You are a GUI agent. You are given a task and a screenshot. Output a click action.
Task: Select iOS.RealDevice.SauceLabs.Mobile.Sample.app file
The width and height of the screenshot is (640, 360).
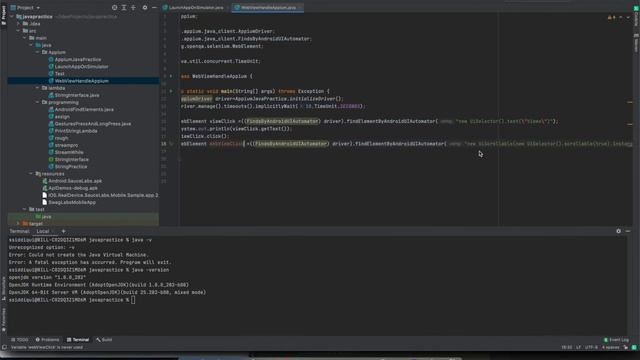(103, 195)
